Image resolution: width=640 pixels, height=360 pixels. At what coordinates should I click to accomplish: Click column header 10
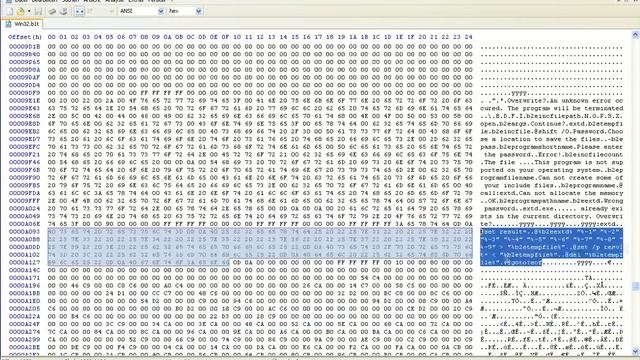237,37
